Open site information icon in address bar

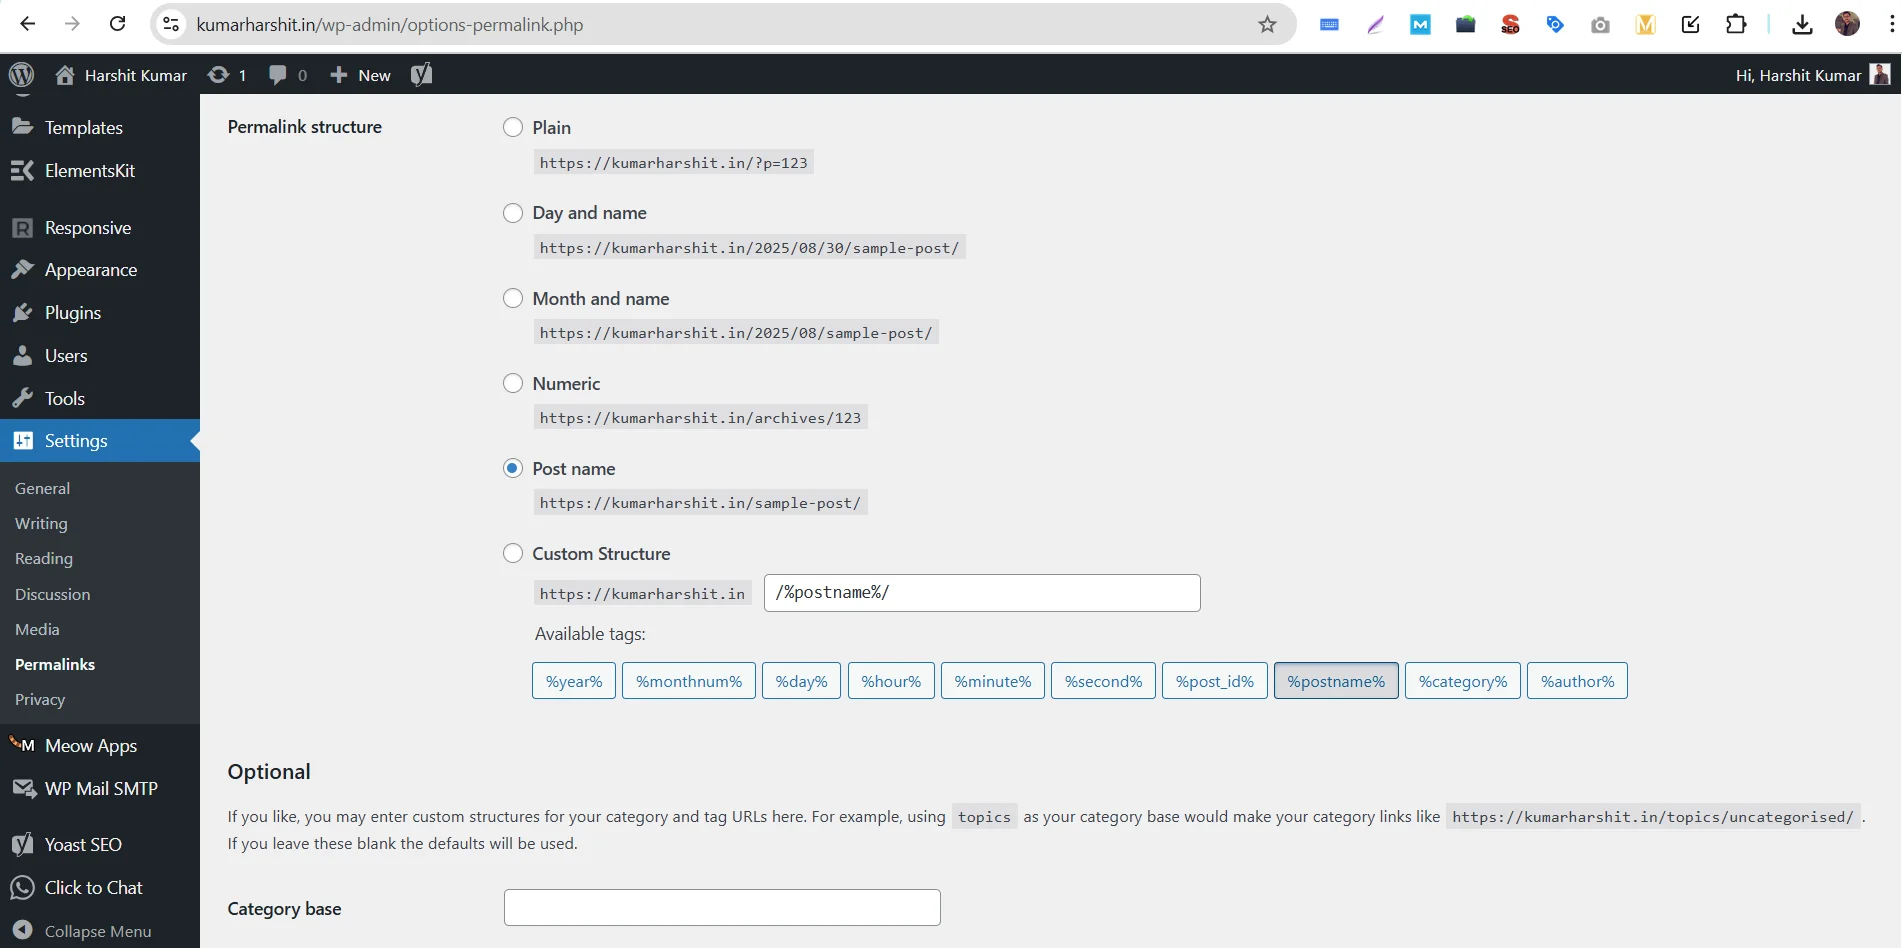coord(172,24)
